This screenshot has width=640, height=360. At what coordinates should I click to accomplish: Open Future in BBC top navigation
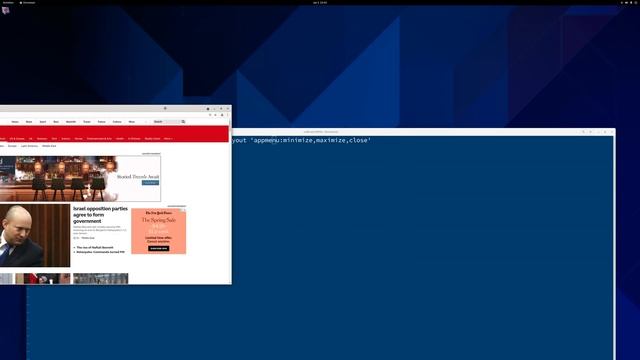pyautogui.click(x=102, y=122)
